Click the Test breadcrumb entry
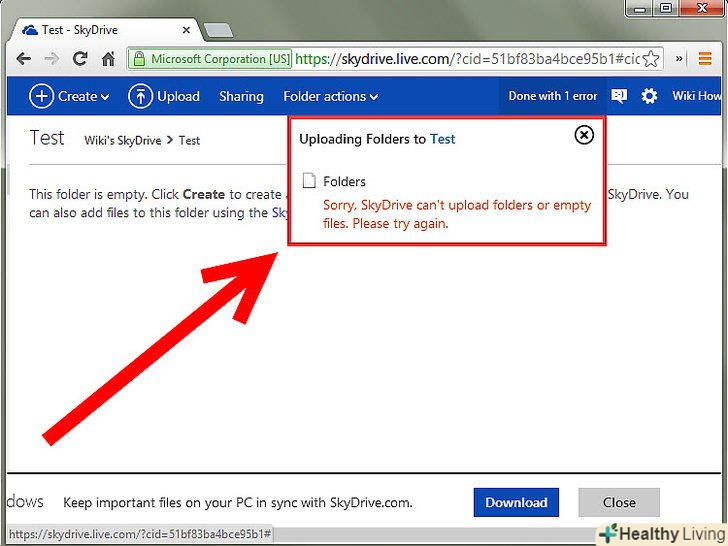Viewport: 728px width, 546px height. pyautogui.click(x=189, y=140)
